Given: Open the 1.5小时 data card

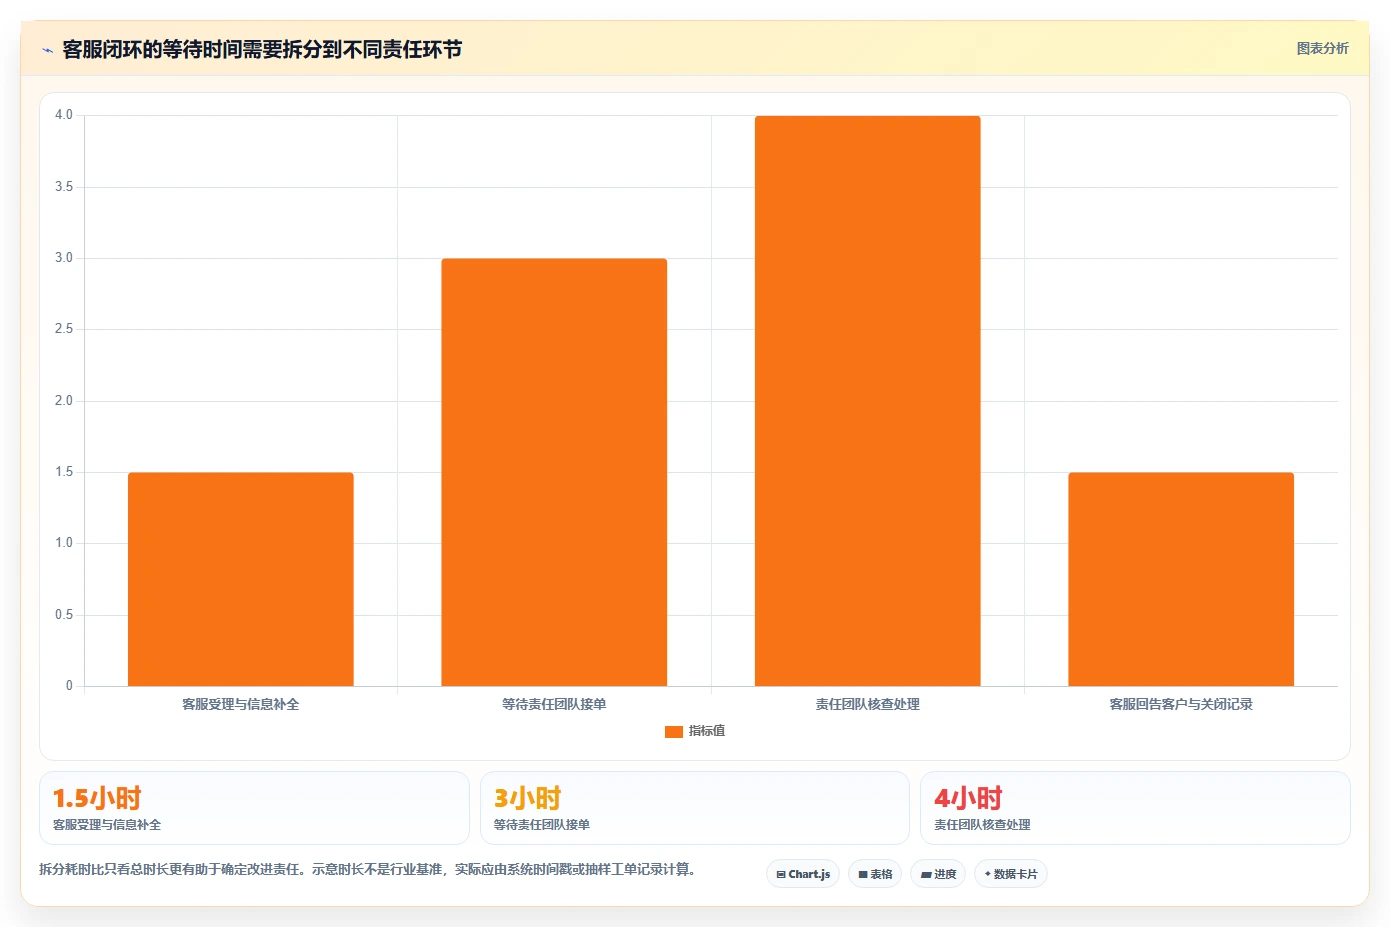Looking at the screenshot, I should [254, 808].
